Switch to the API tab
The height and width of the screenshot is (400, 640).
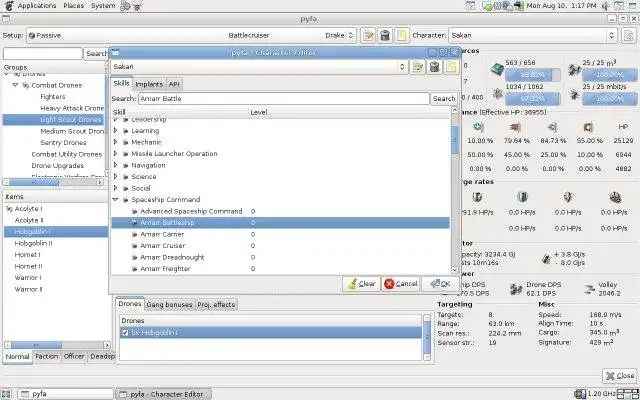point(174,84)
